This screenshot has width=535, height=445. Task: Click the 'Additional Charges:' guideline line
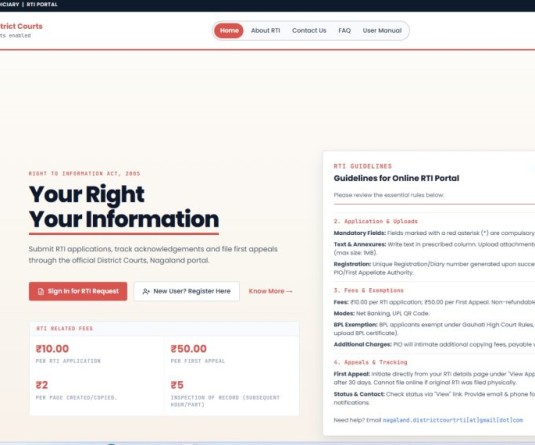pos(434,344)
